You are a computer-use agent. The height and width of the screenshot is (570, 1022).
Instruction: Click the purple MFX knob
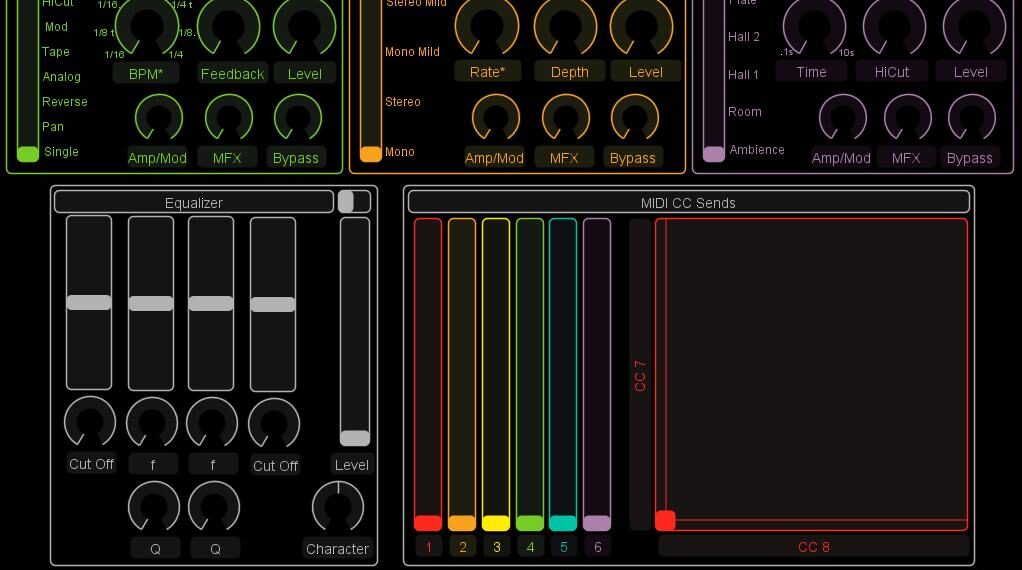[x=907, y=118]
